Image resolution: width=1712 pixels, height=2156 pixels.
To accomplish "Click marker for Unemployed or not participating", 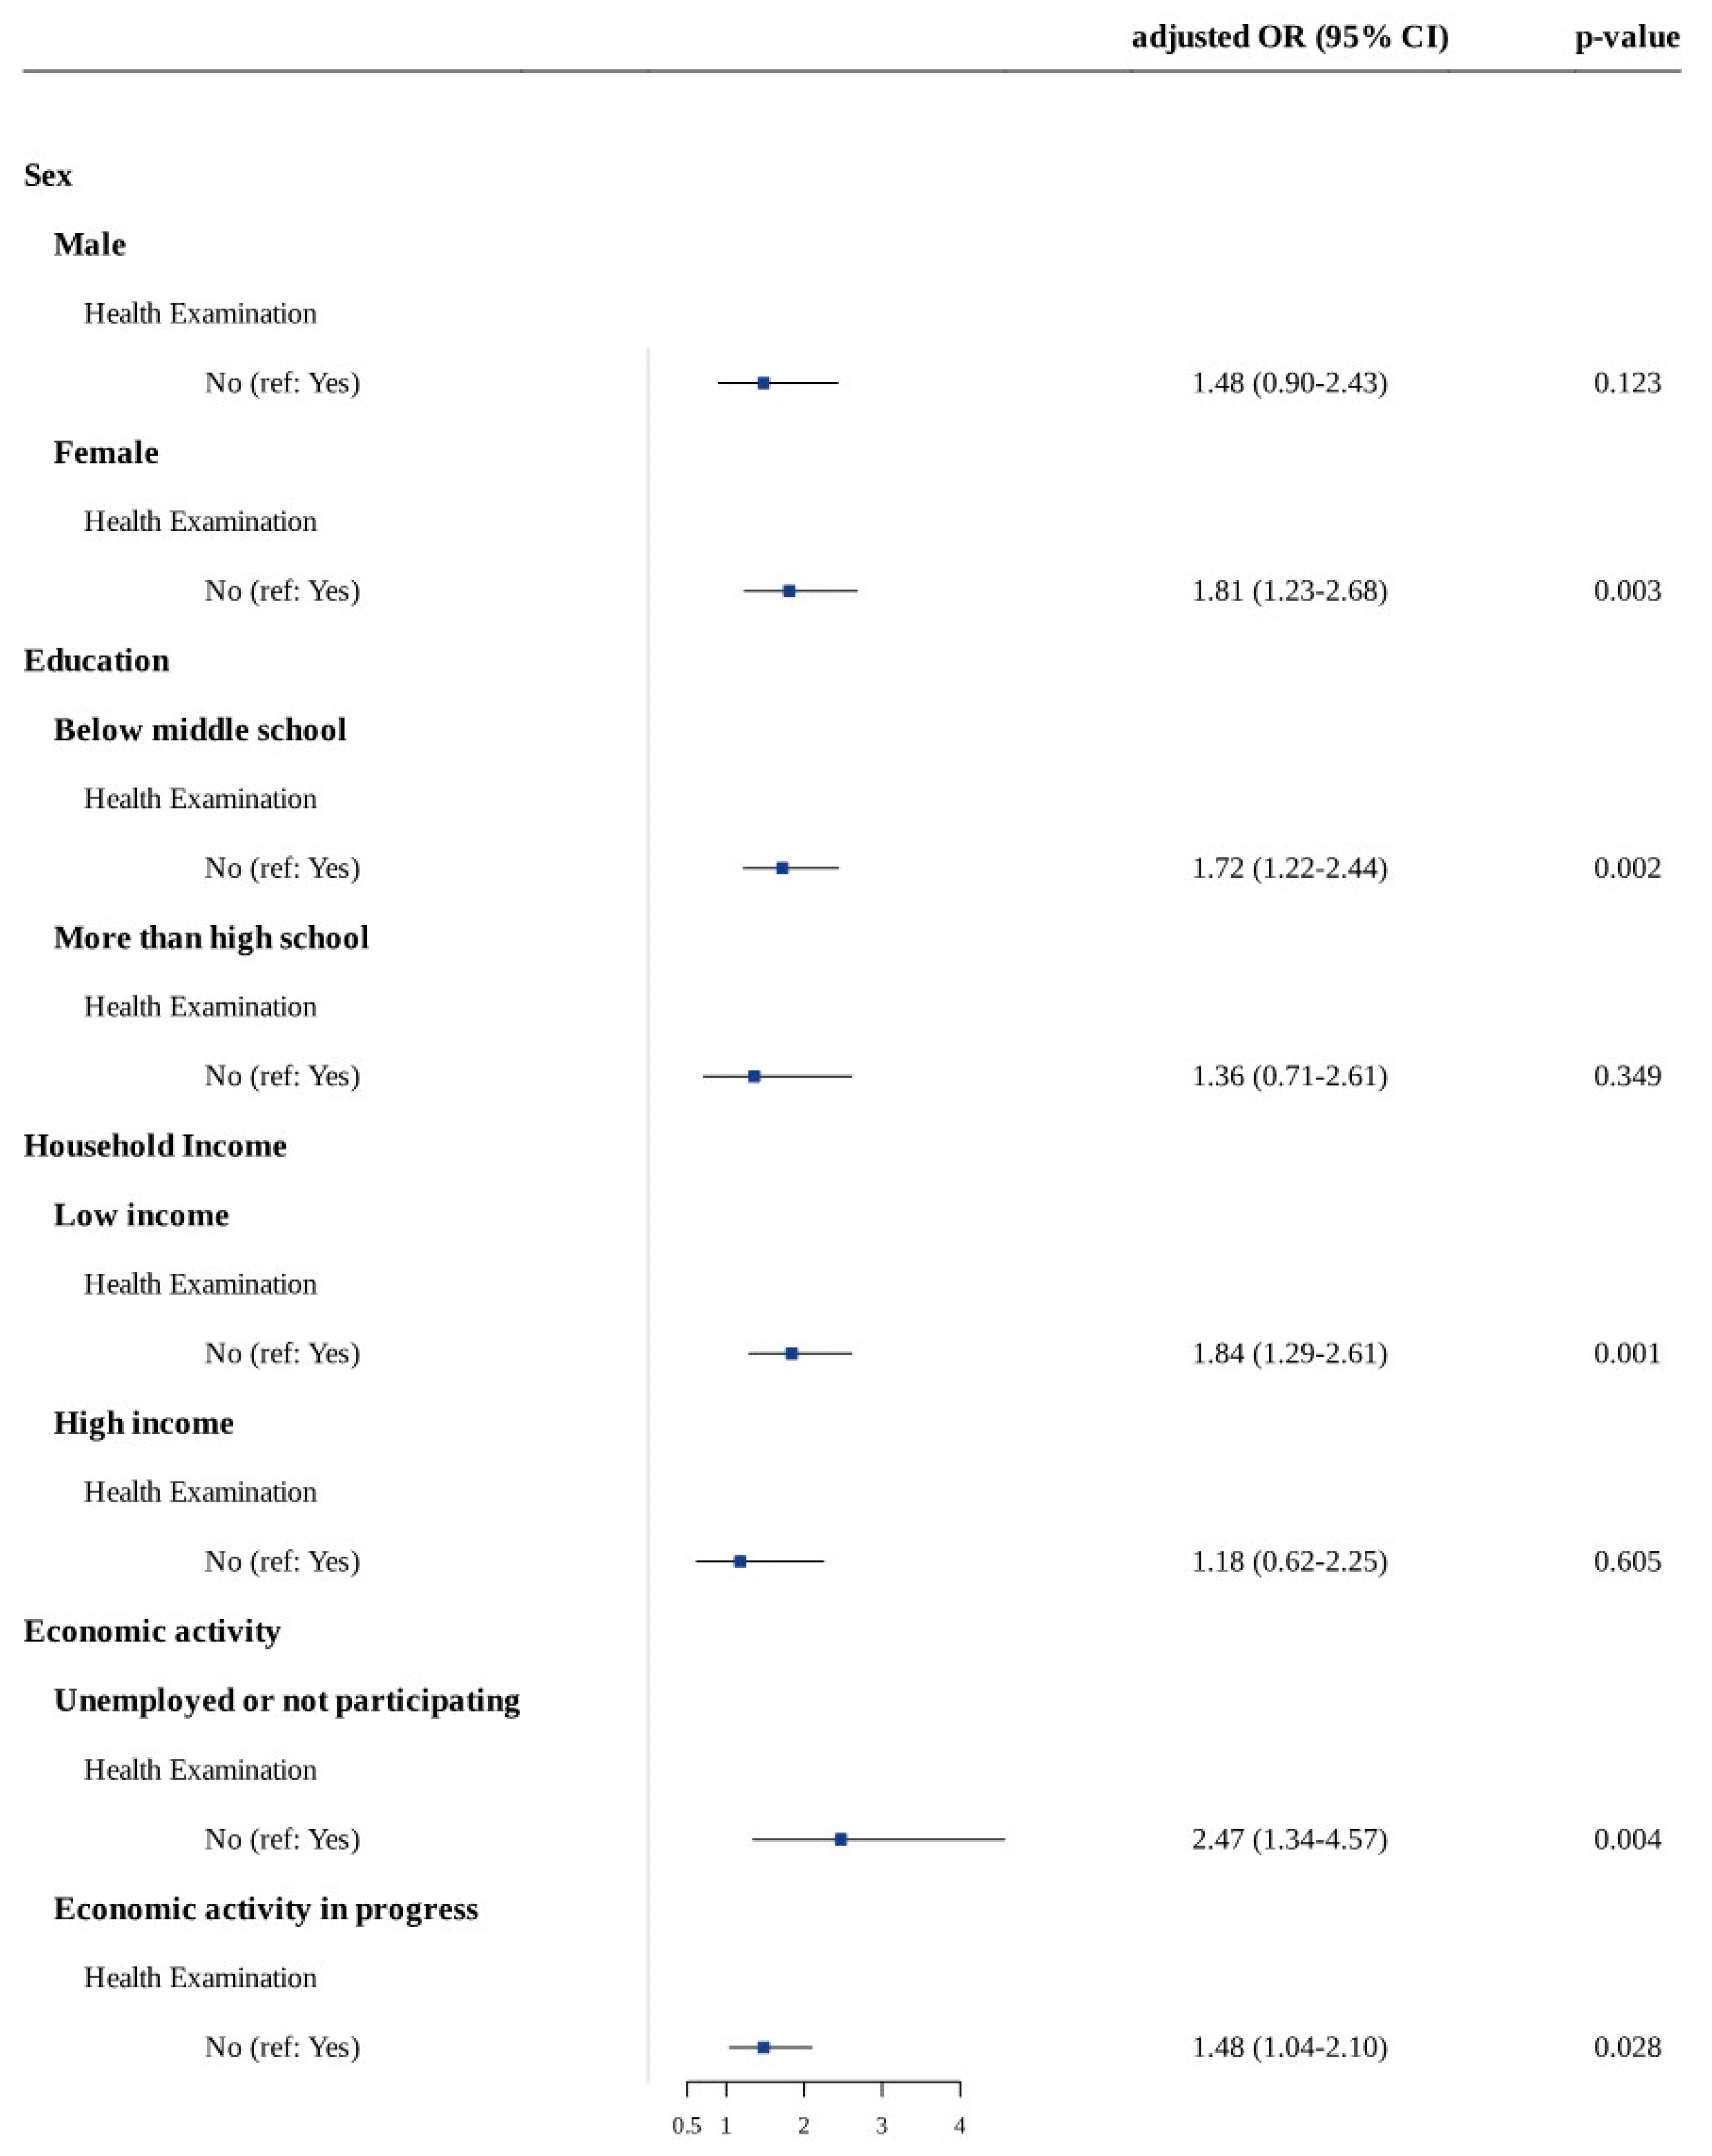I will tap(840, 1839).
